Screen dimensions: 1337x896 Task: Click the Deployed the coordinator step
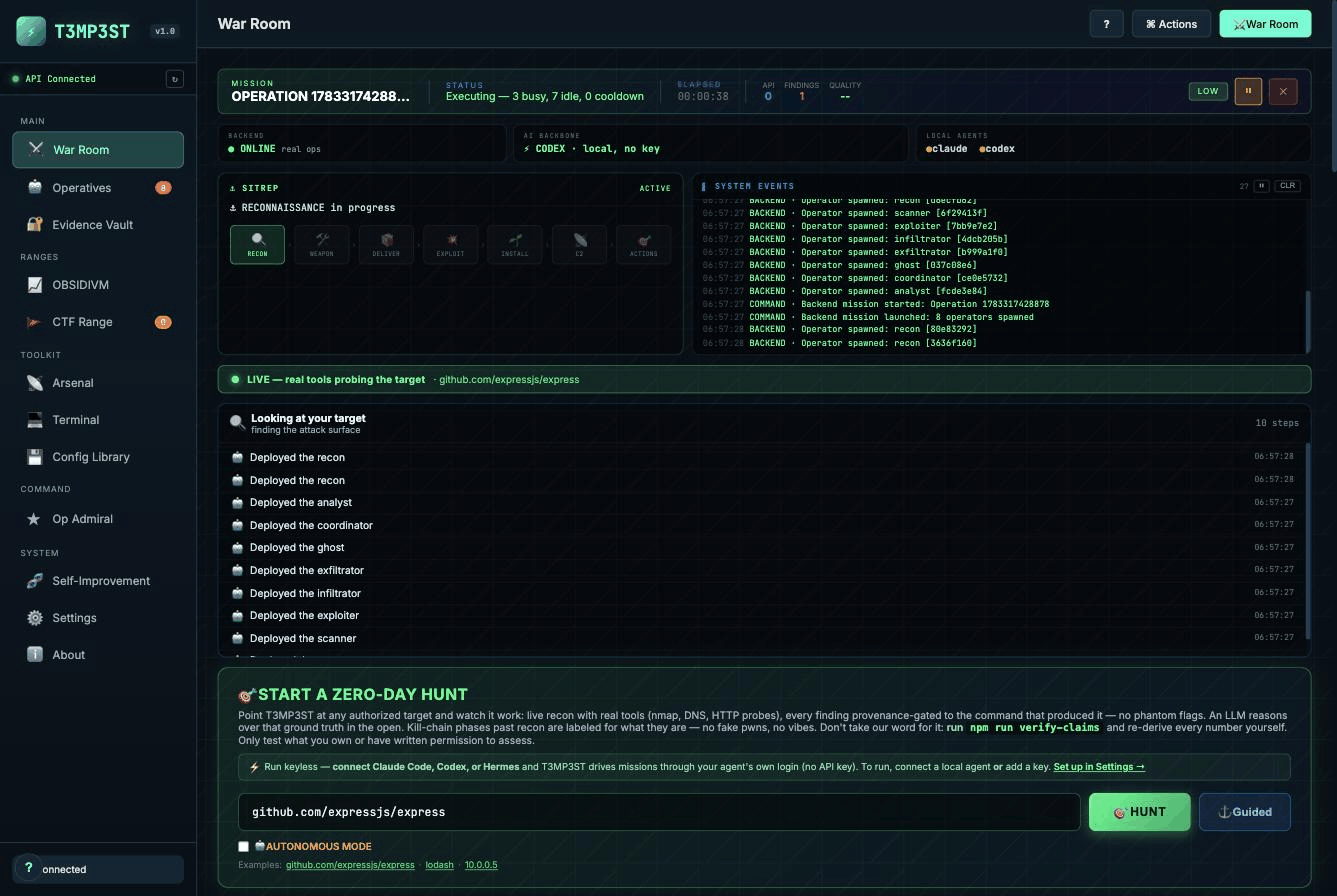coord(764,525)
